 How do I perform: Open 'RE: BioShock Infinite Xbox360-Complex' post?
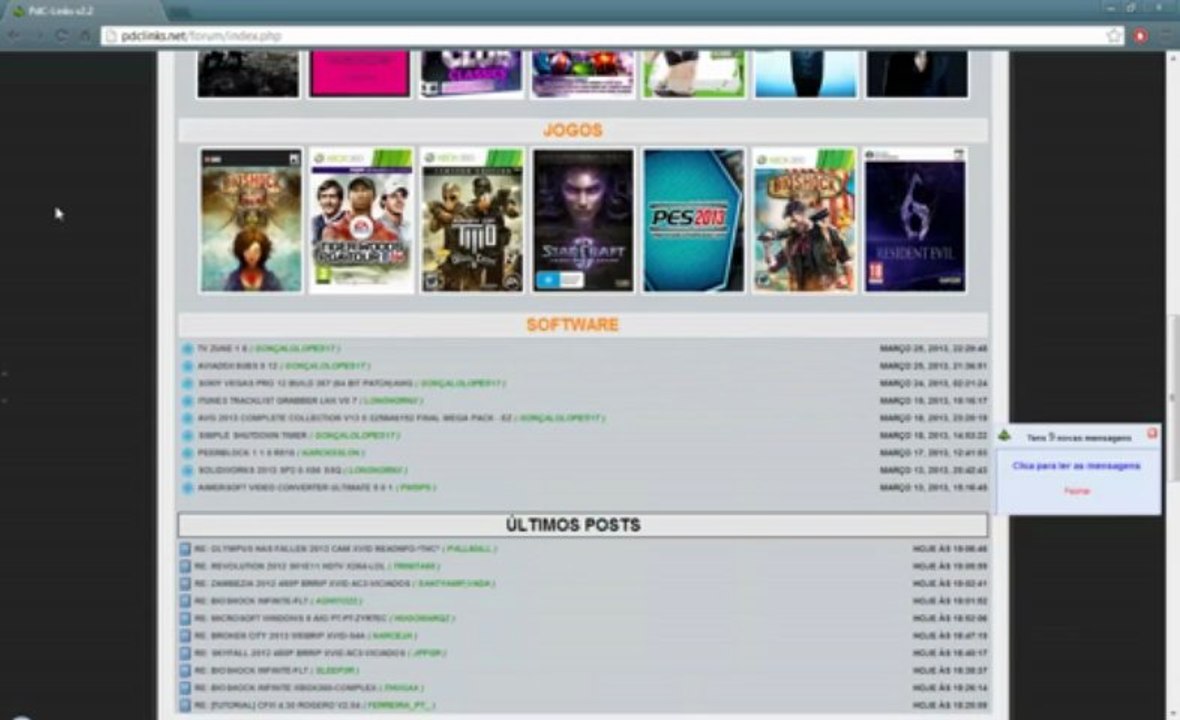285,688
